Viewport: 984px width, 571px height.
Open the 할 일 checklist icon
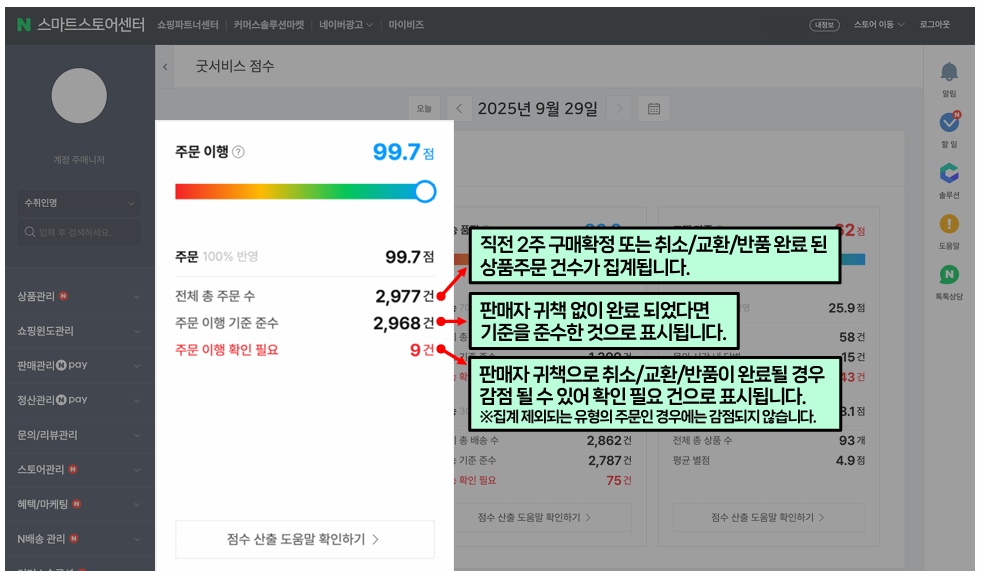click(949, 122)
